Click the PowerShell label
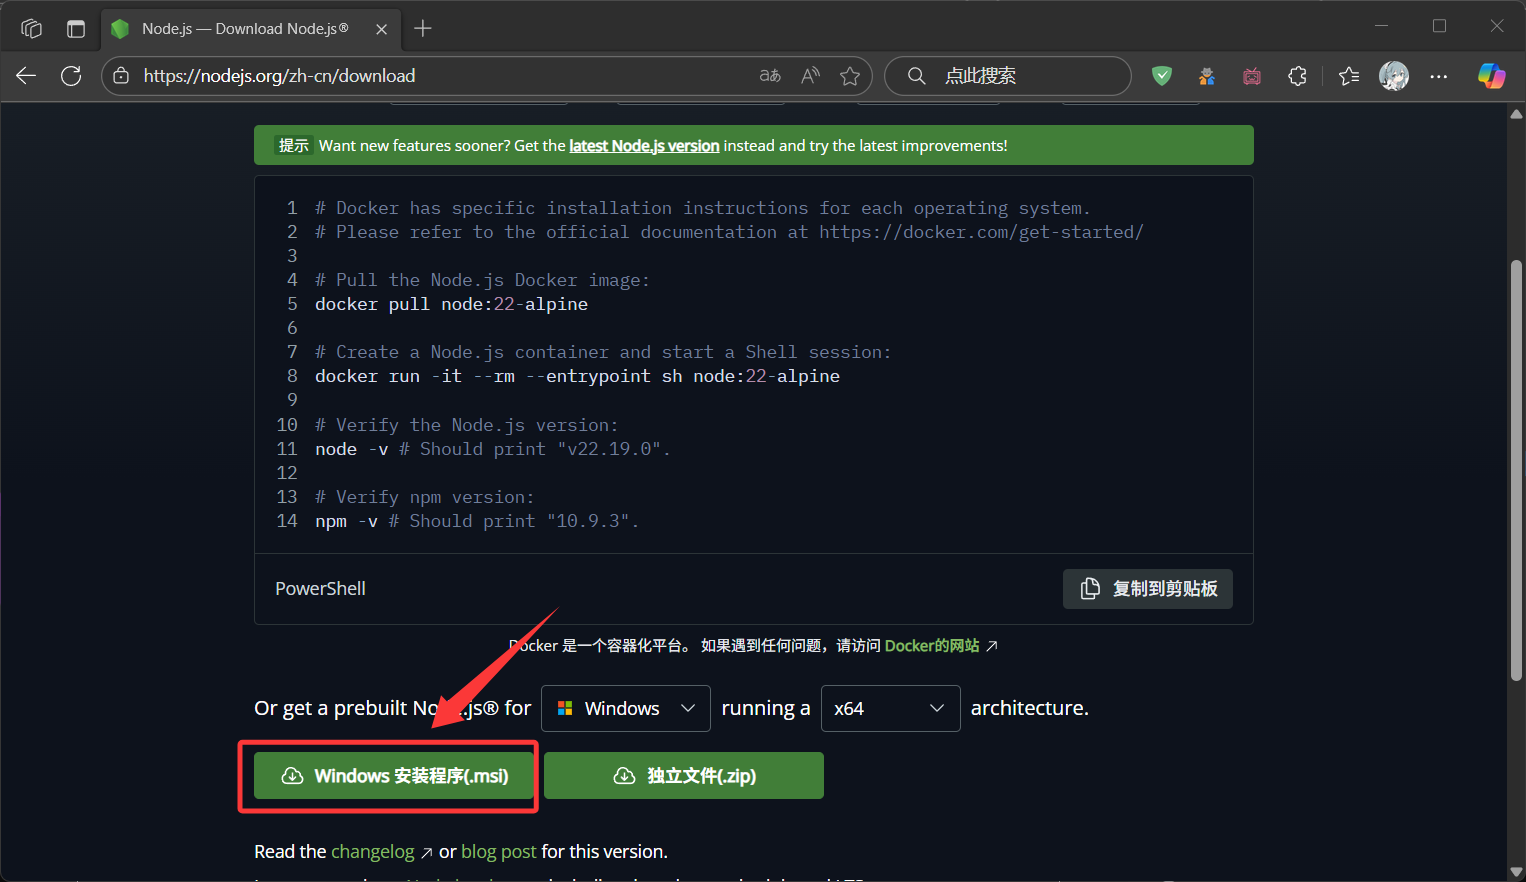The width and height of the screenshot is (1526, 882). tap(320, 589)
